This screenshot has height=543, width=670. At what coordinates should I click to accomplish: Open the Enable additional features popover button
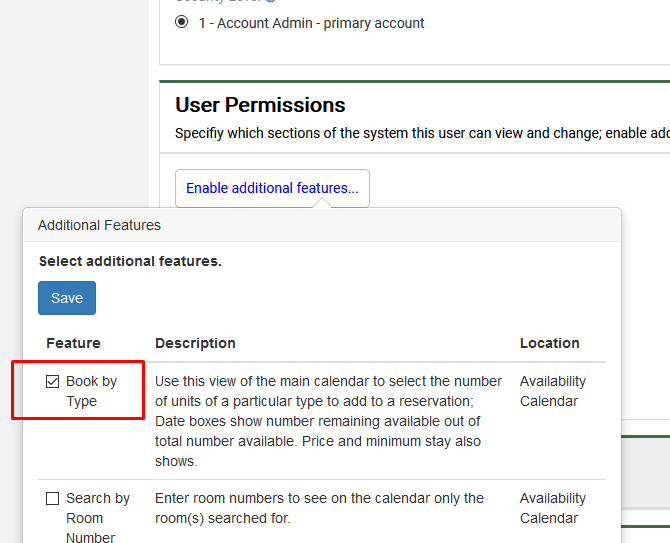pos(272,188)
